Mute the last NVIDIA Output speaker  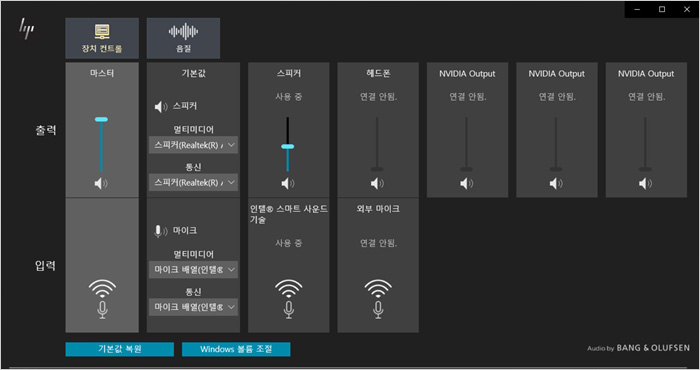646,183
